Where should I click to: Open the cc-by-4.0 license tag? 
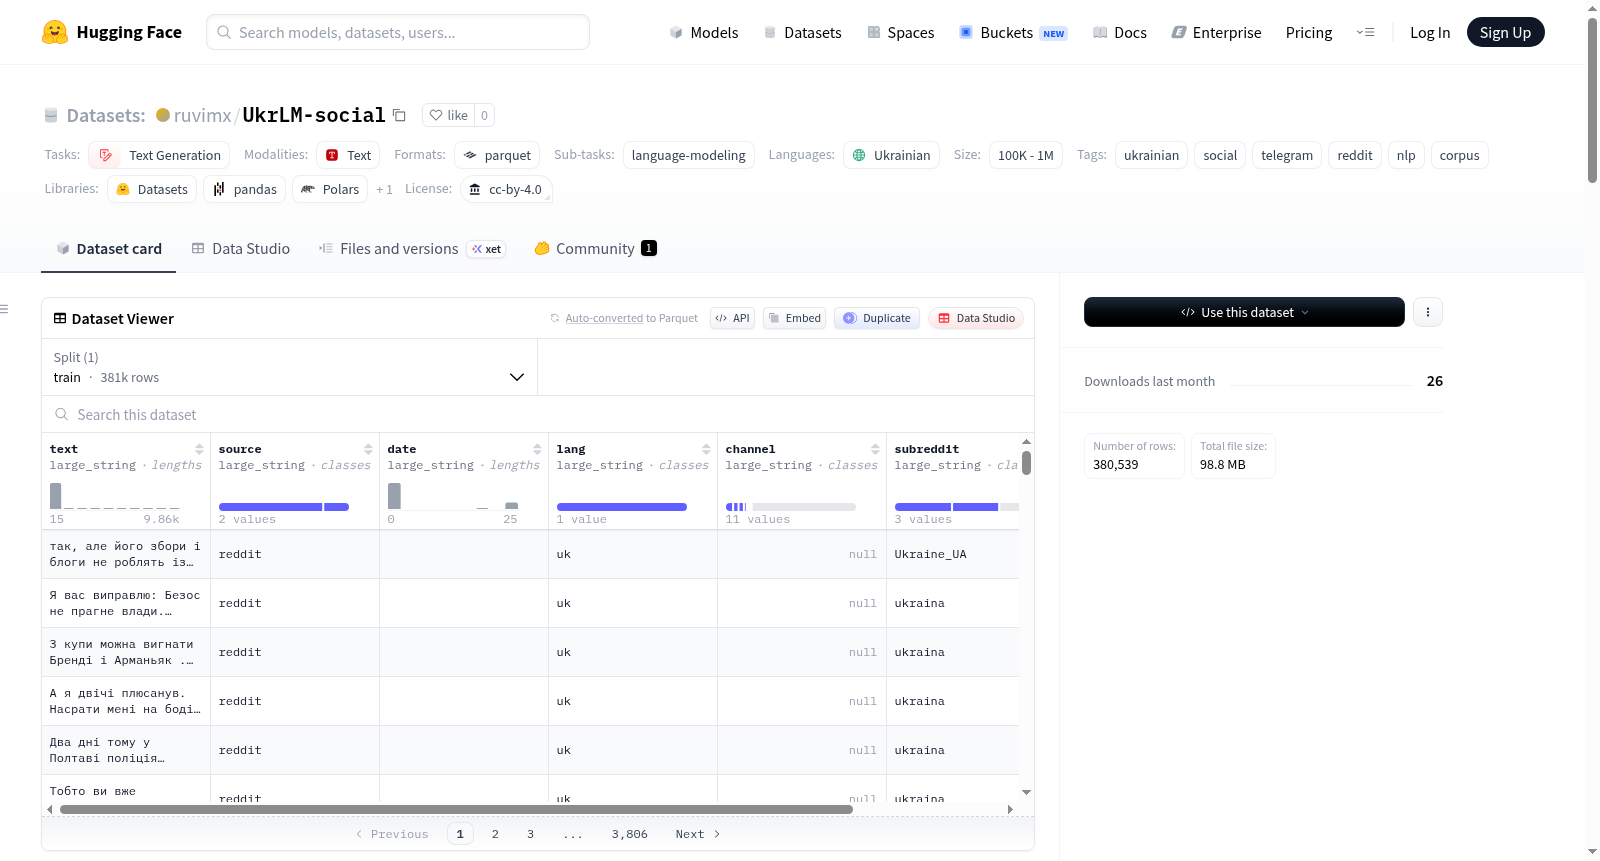(x=506, y=189)
